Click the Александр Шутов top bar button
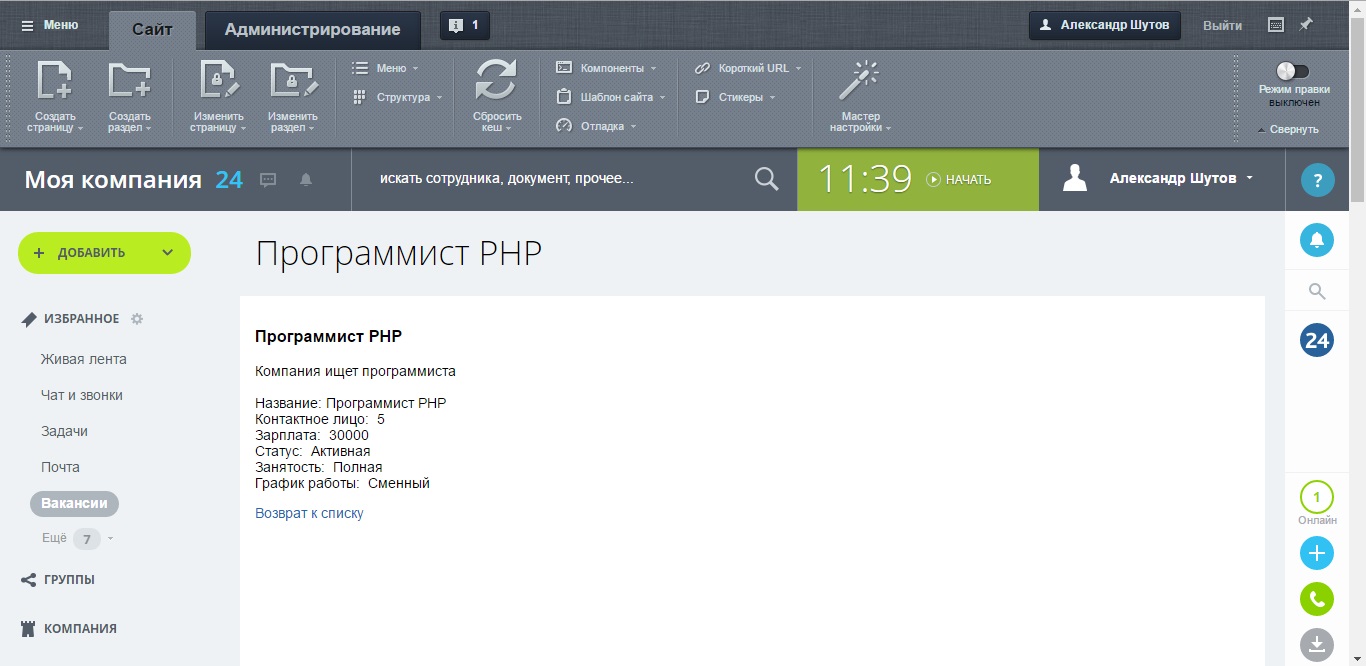Image resolution: width=1366 pixels, height=666 pixels. [x=1105, y=25]
